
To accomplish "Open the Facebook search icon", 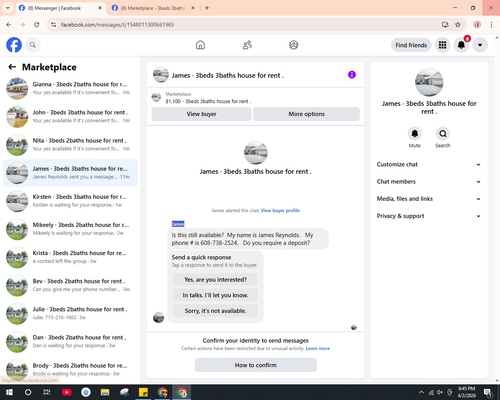I will (33, 45).
